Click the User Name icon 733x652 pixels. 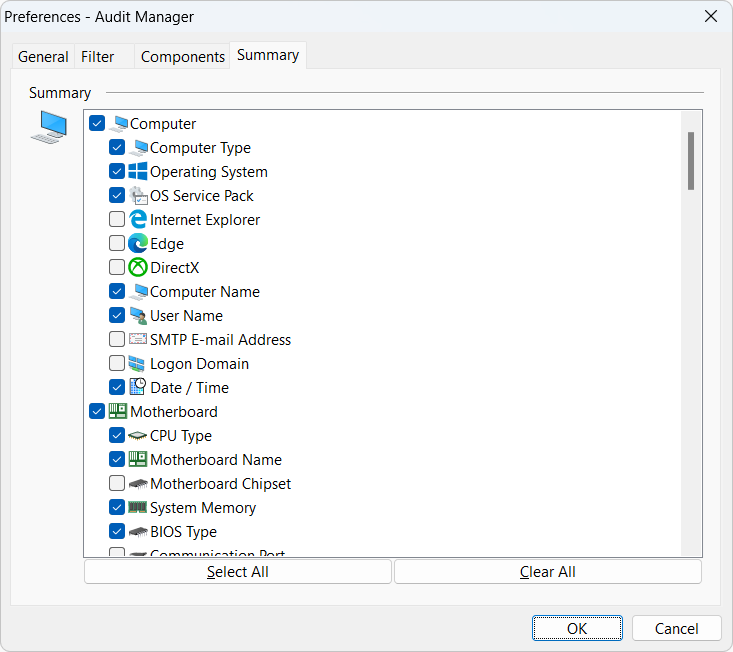[x=138, y=316]
